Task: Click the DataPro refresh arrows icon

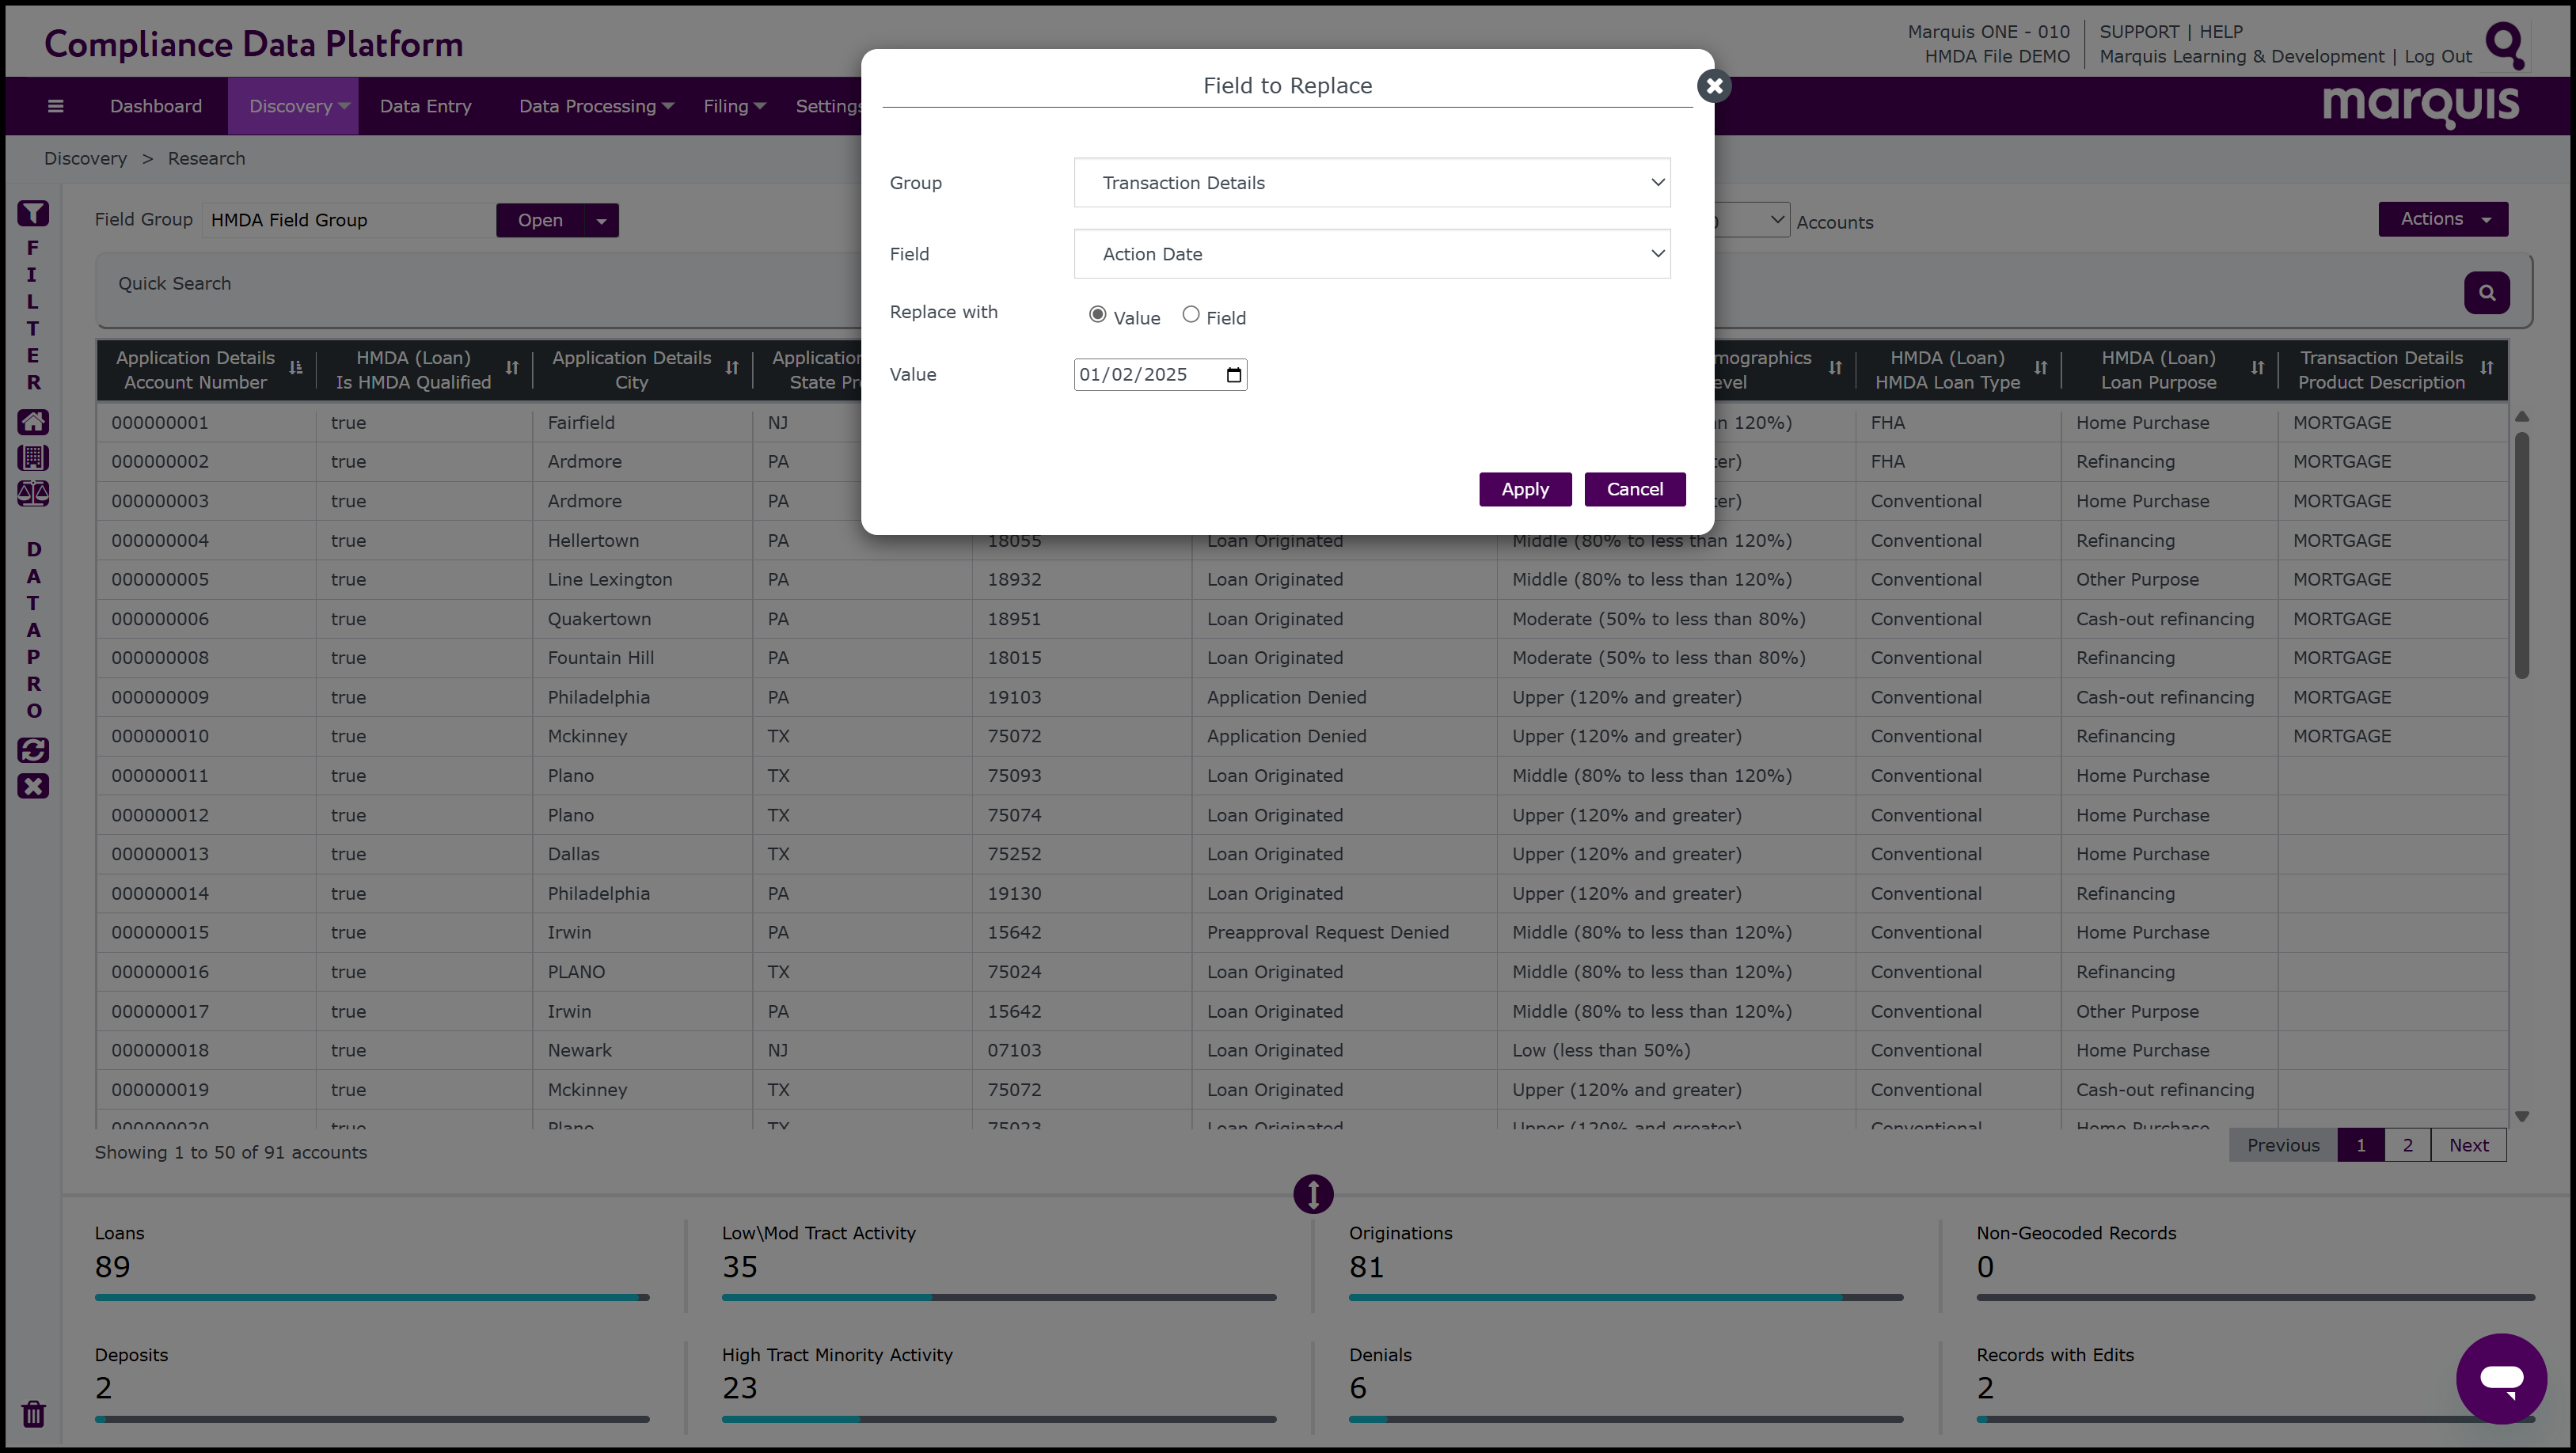Action: [x=33, y=750]
